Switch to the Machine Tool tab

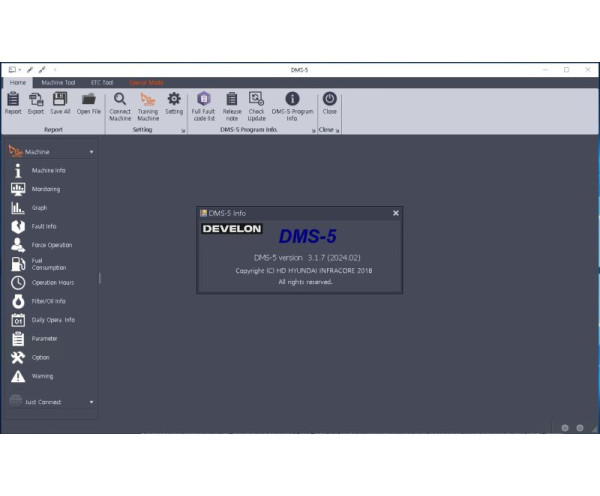point(58,82)
